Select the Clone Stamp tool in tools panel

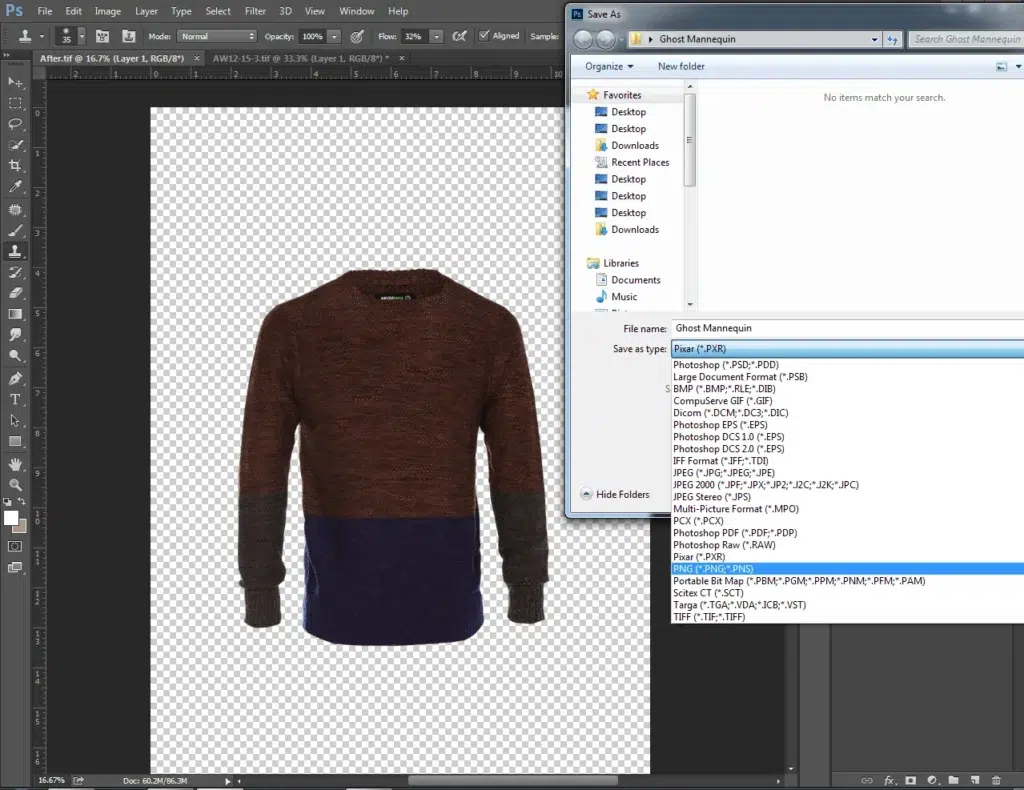click(15, 251)
